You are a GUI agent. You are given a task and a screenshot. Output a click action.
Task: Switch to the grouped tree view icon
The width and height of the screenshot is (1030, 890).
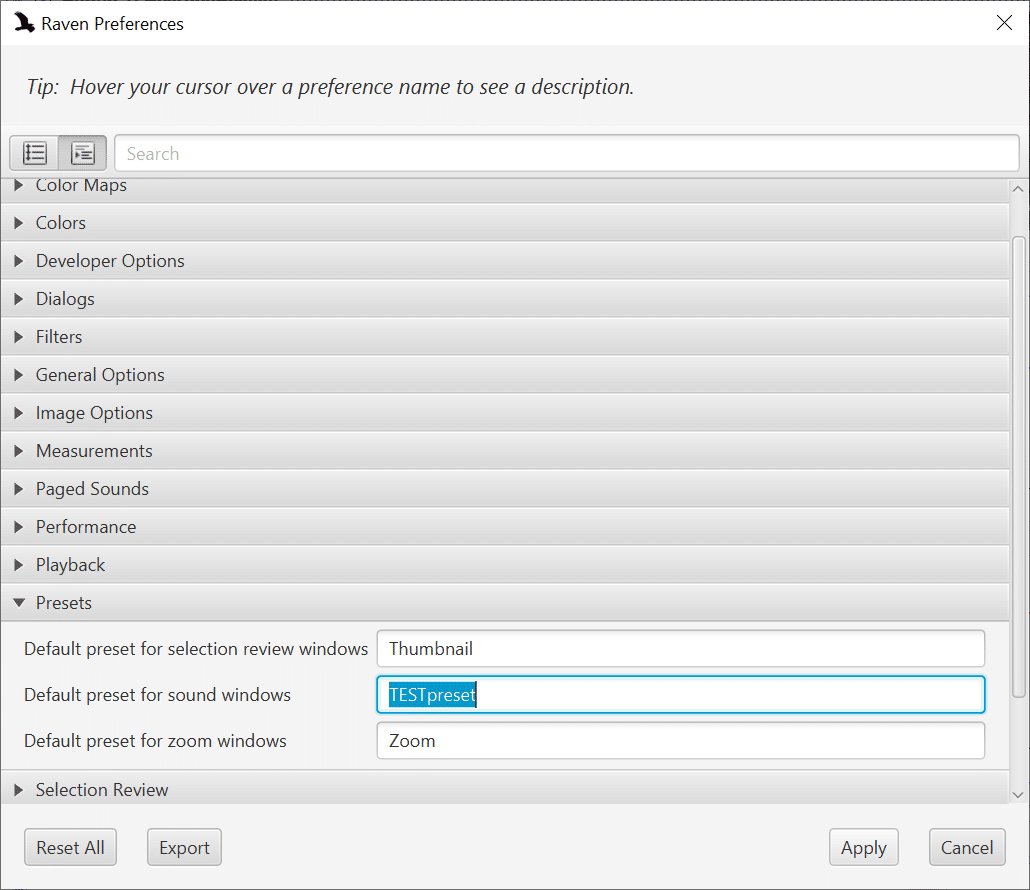tap(83, 153)
